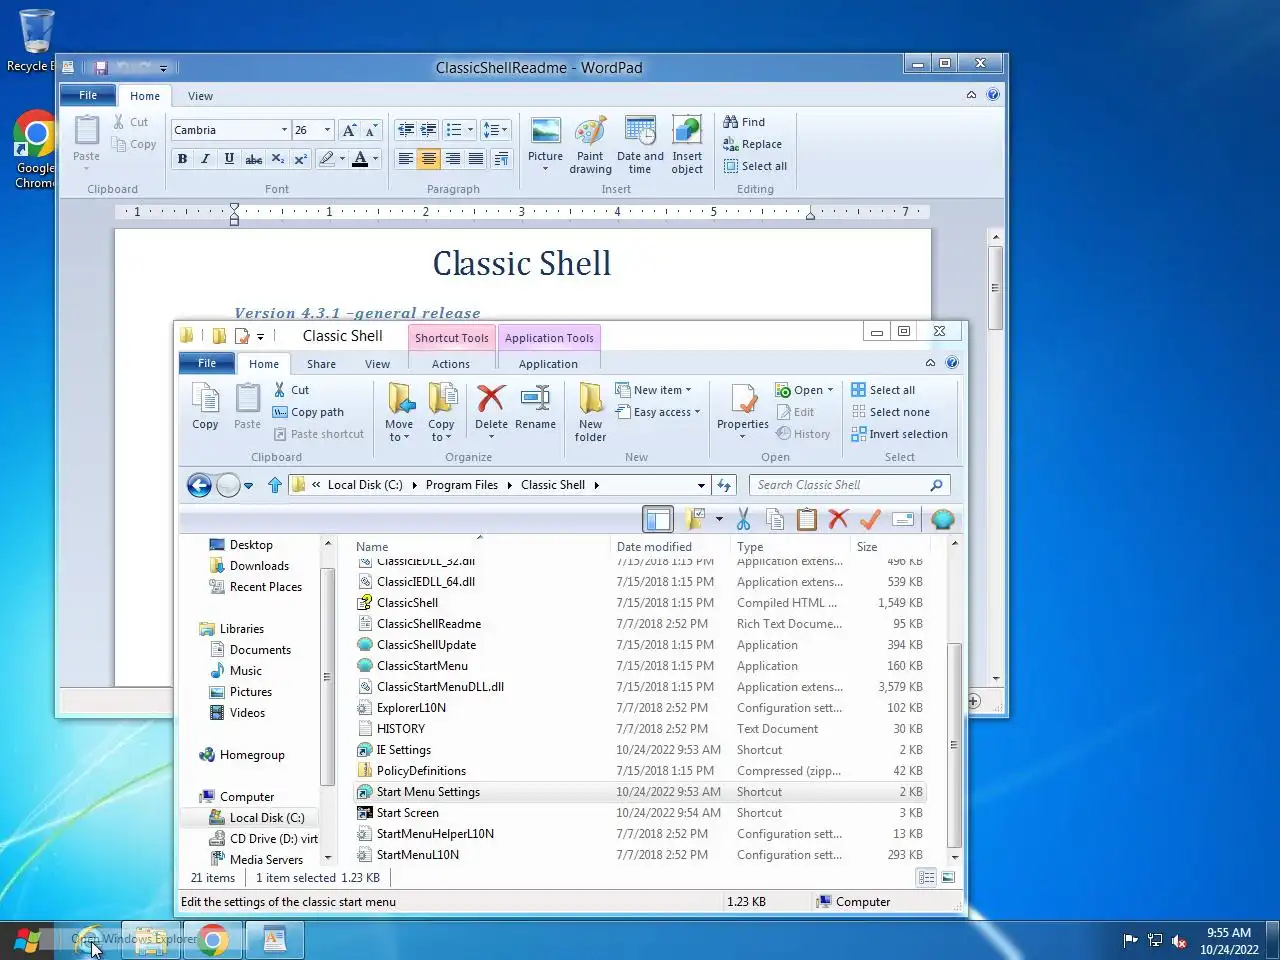Open text highlight color picker in WordPad
Viewport: 1280px width, 960px height.
(x=340, y=159)
